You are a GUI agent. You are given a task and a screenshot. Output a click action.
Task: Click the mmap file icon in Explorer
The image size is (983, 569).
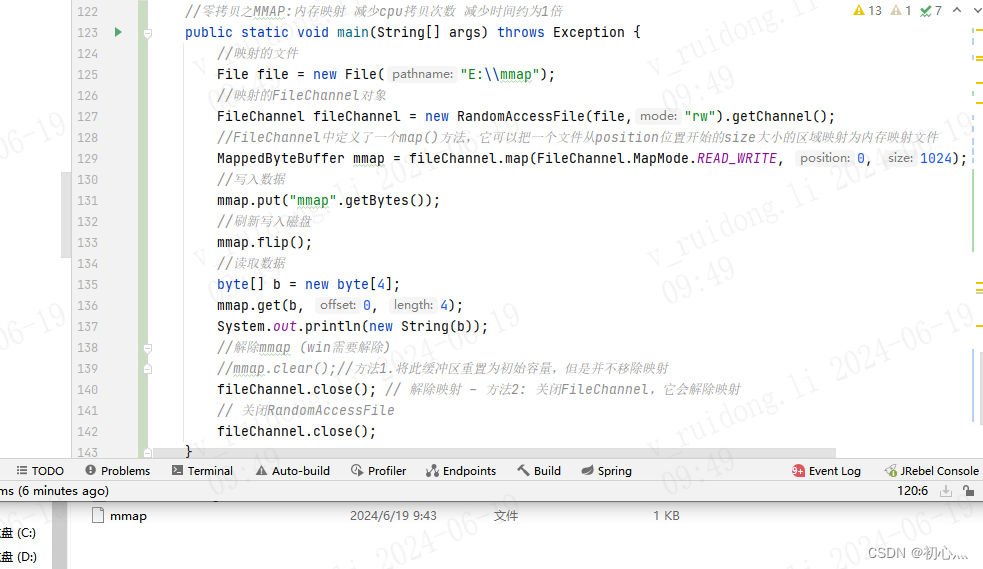(x=98, y=516)
